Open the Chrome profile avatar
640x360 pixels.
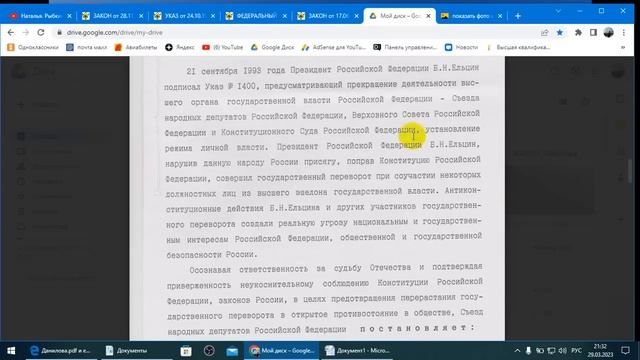[x=608, y=33]
